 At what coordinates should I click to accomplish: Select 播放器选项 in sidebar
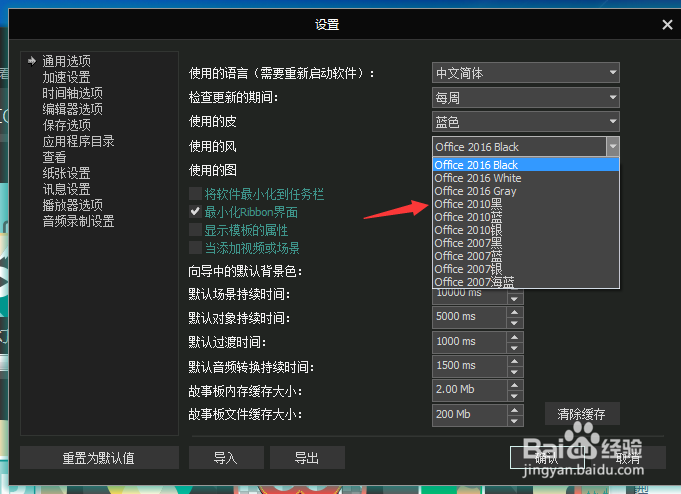73,205
